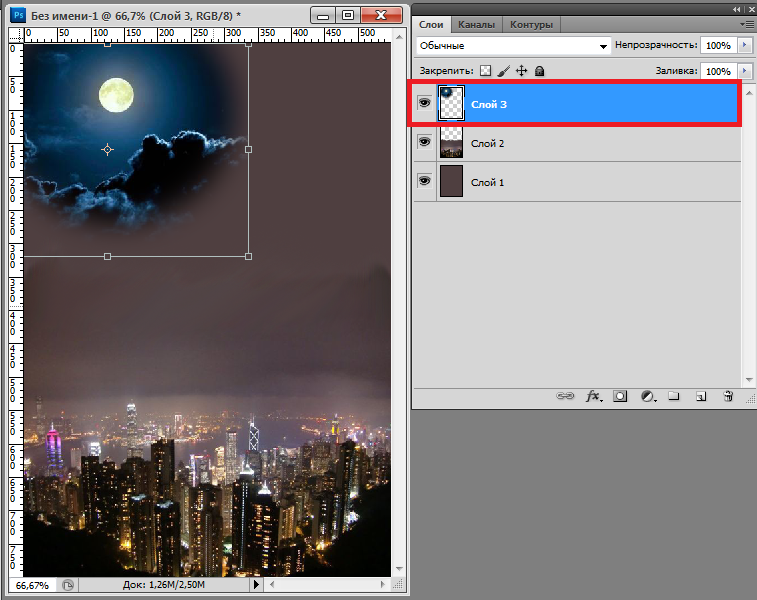Image resolution: width=757 pixels, height=600 pixels.
Task: Hide Слой 1 layer visibility
Action: coord(424,181)
